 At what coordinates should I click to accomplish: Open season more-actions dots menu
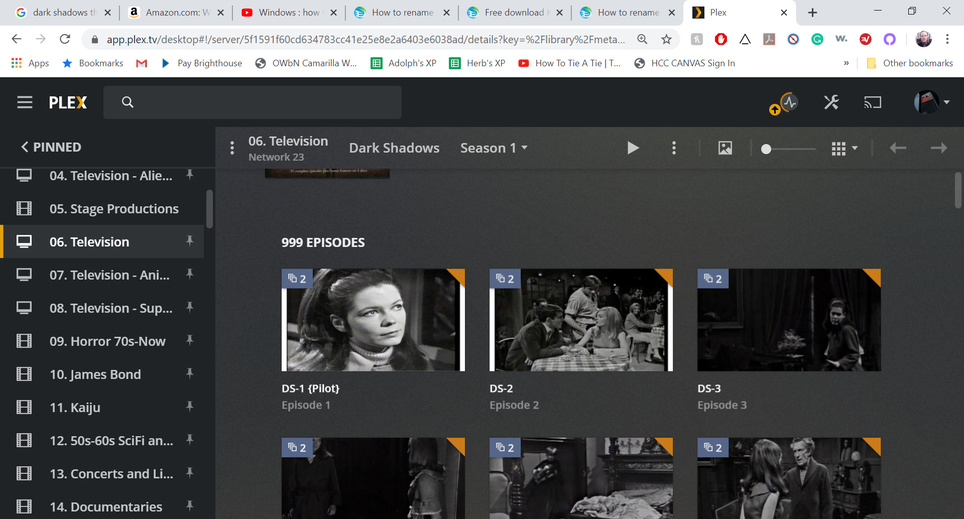(x=674, y=148)
